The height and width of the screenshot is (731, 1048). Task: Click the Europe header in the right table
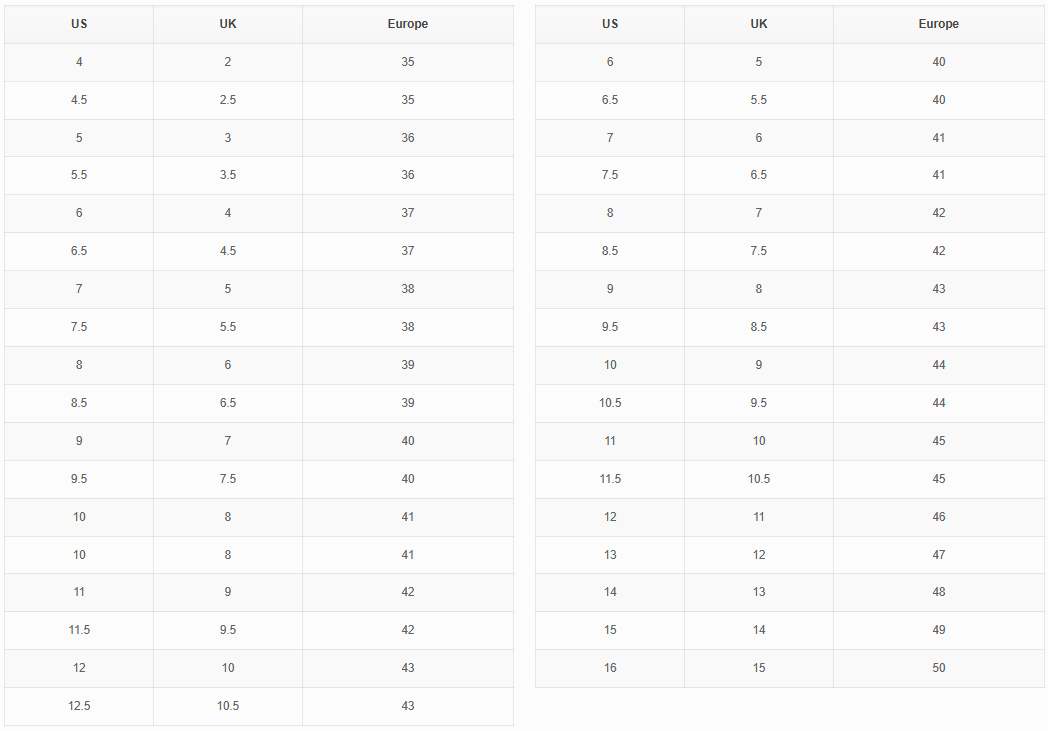click(x=939, y=24)
